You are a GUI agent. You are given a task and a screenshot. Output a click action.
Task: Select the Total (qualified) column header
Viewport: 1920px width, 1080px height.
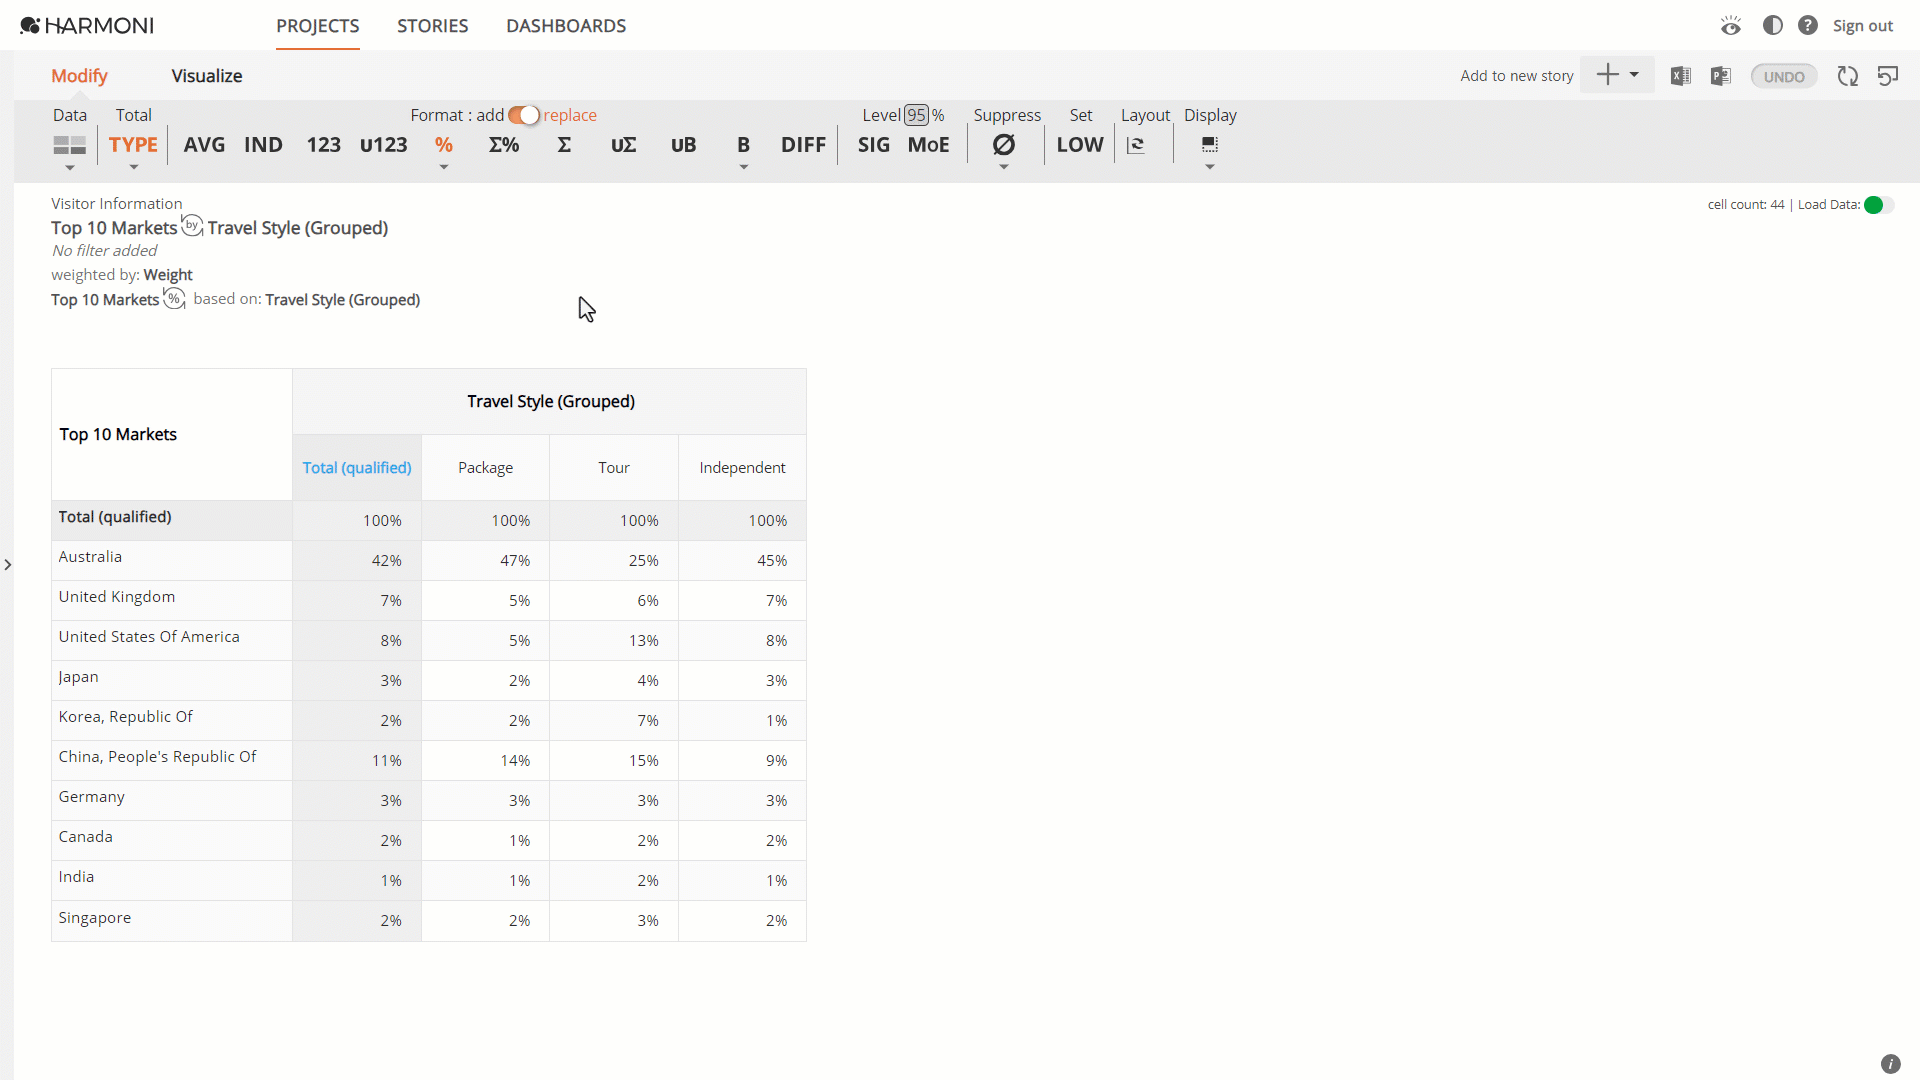[357, 468]
